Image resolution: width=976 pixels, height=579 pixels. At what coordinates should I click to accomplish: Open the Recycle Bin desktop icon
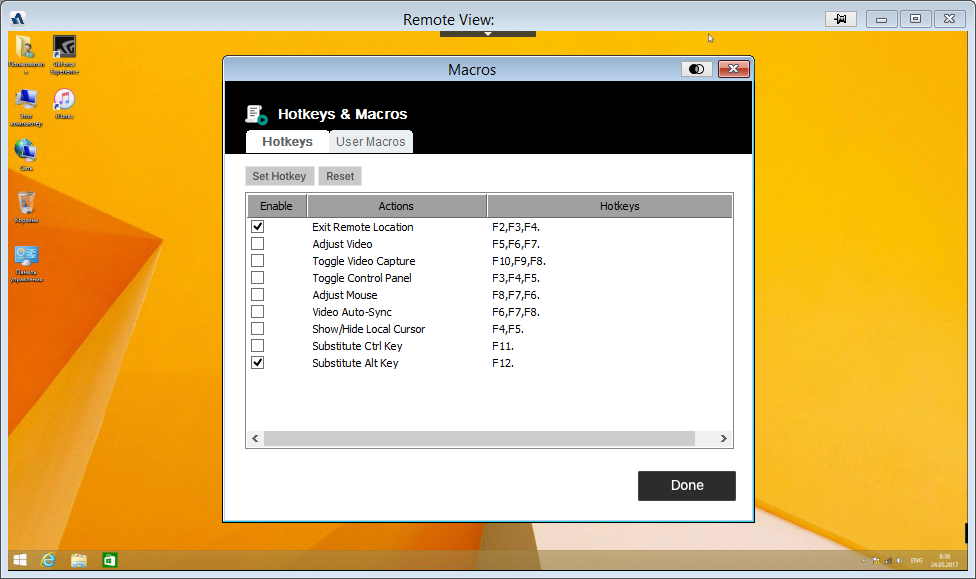point(26,207)
